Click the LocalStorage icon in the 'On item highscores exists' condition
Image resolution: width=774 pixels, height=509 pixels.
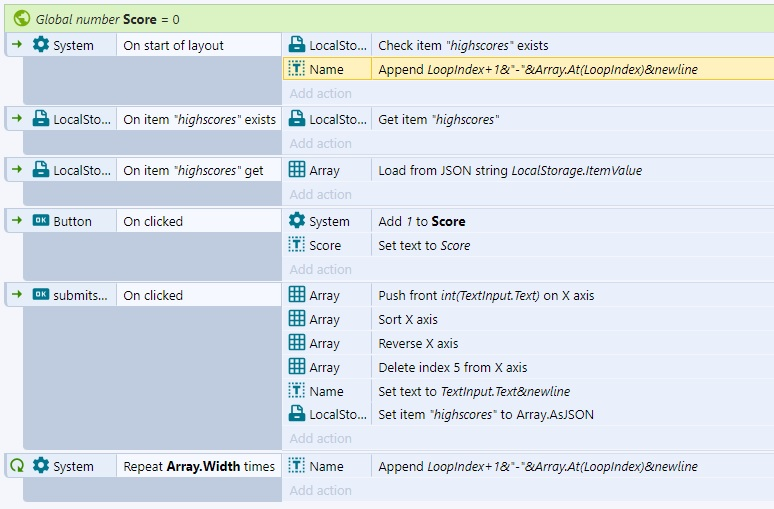click(41, 119)
